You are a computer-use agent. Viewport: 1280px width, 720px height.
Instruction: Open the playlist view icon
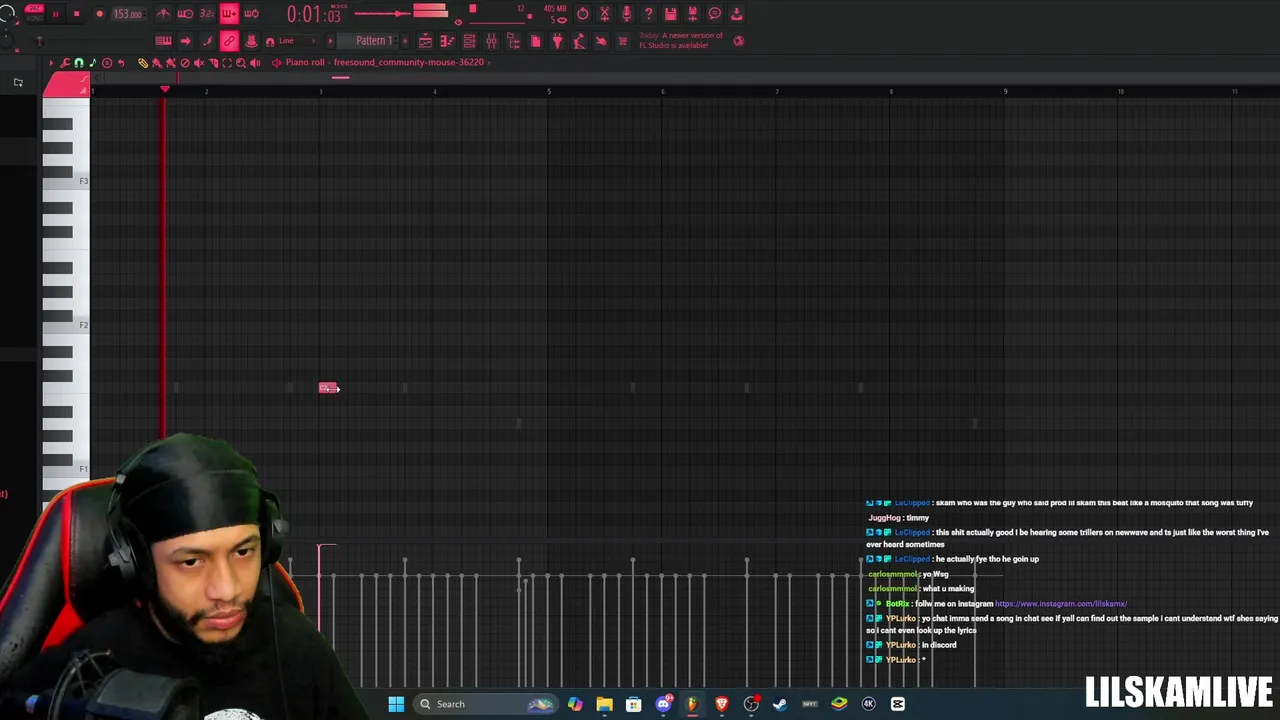click(x=425, y=41)
